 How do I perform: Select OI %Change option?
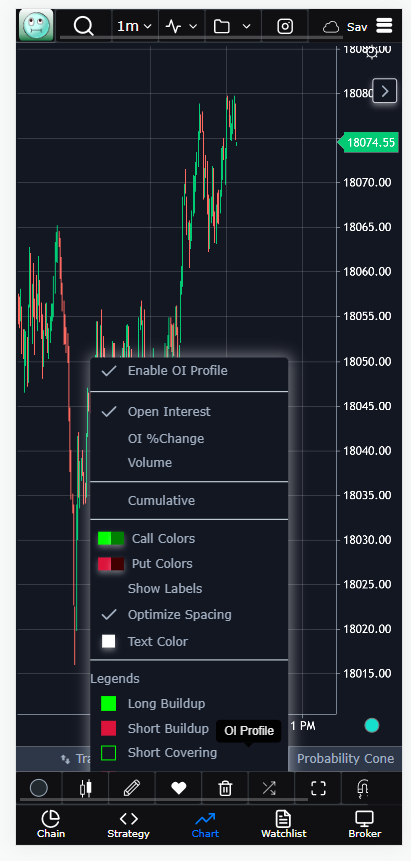pos(189,439)
